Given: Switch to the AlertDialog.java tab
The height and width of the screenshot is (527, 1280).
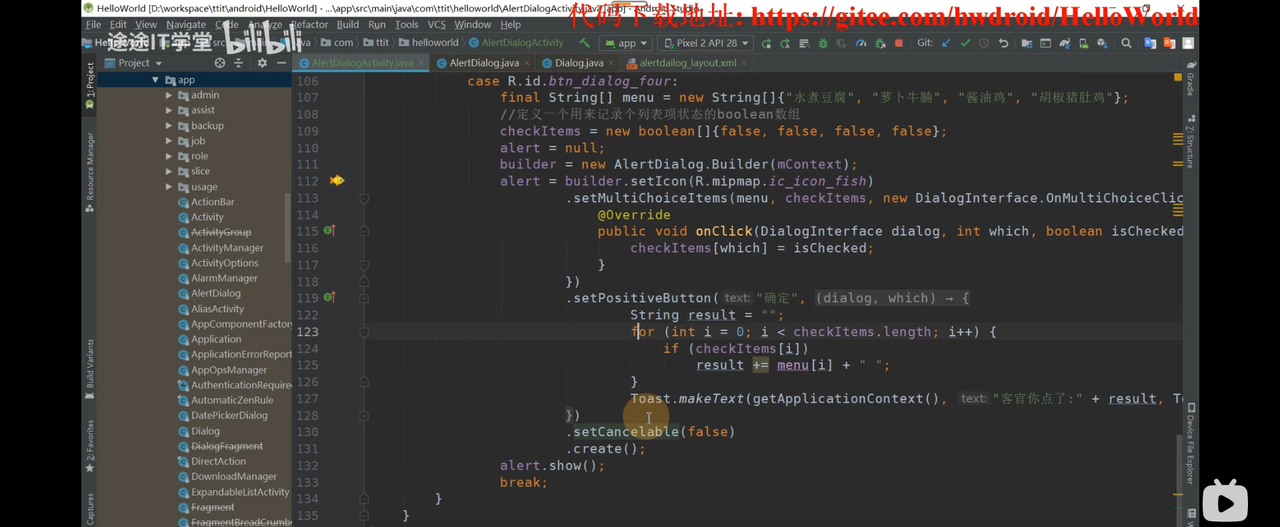Looking at the screenshot, I should [483, 62].
